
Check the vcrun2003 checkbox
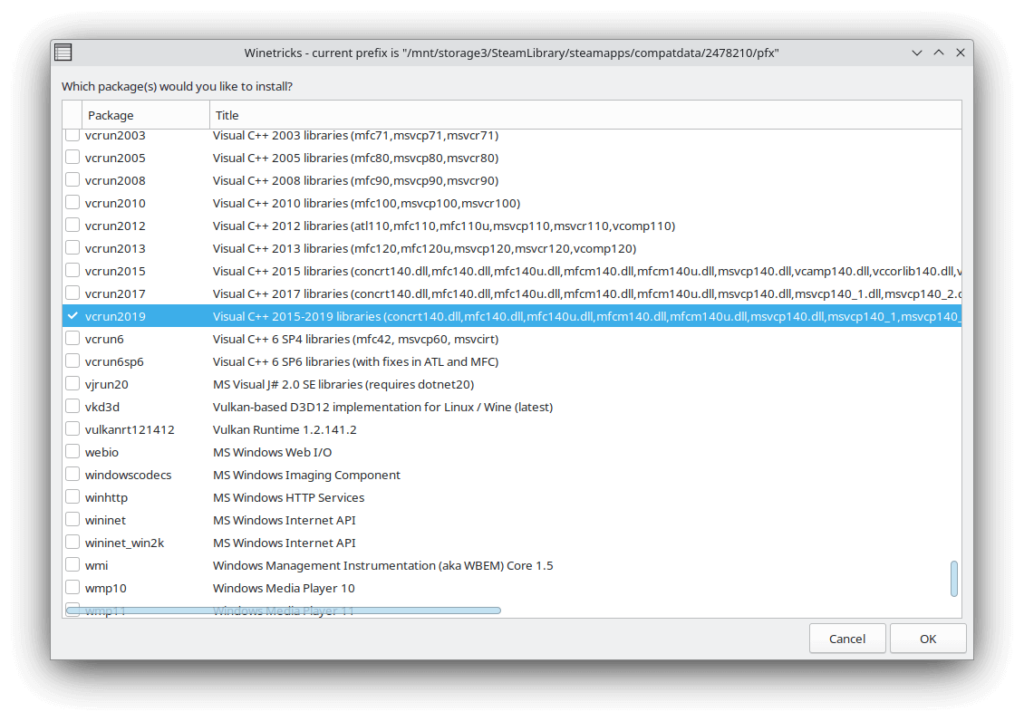(x=72, y=135)
